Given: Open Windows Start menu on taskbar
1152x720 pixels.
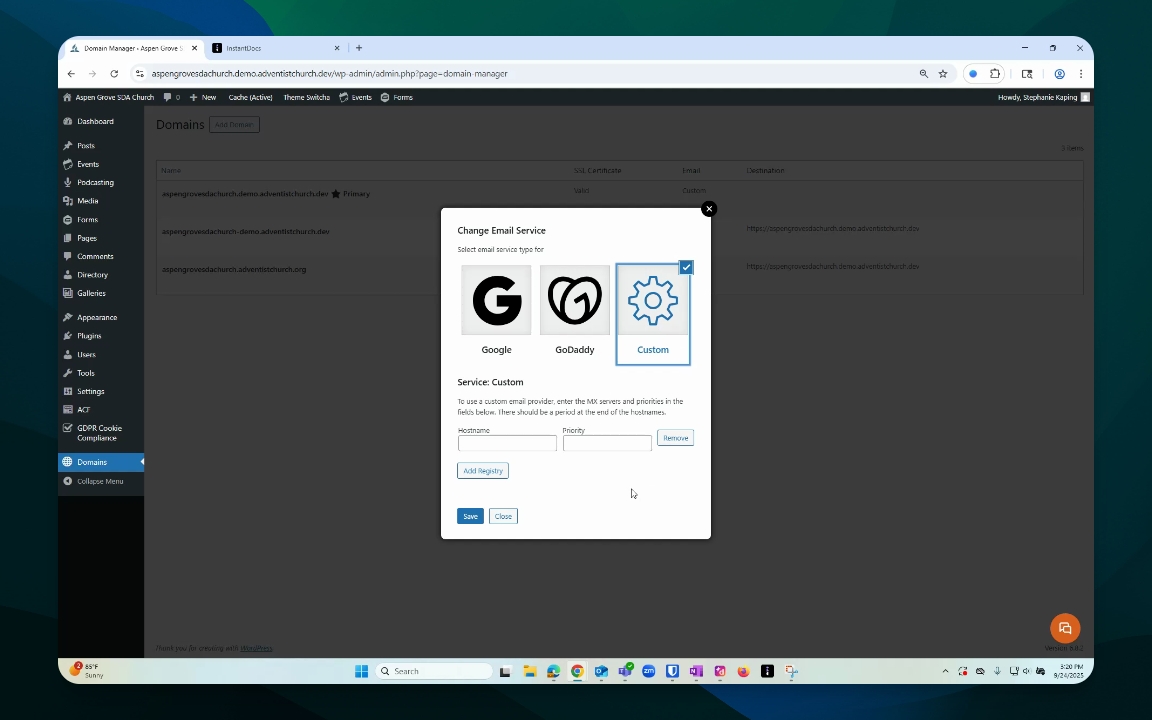Looking at the screenshot, I should [361, 671].
